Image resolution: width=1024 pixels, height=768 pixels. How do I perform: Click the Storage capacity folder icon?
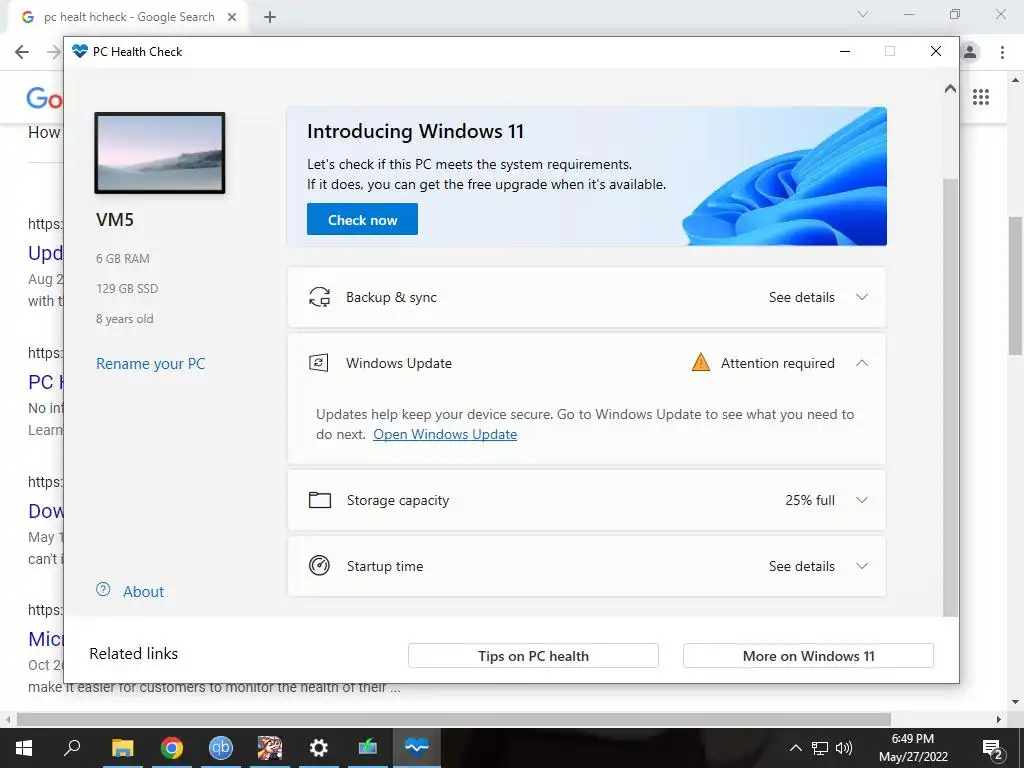point(319,500)
